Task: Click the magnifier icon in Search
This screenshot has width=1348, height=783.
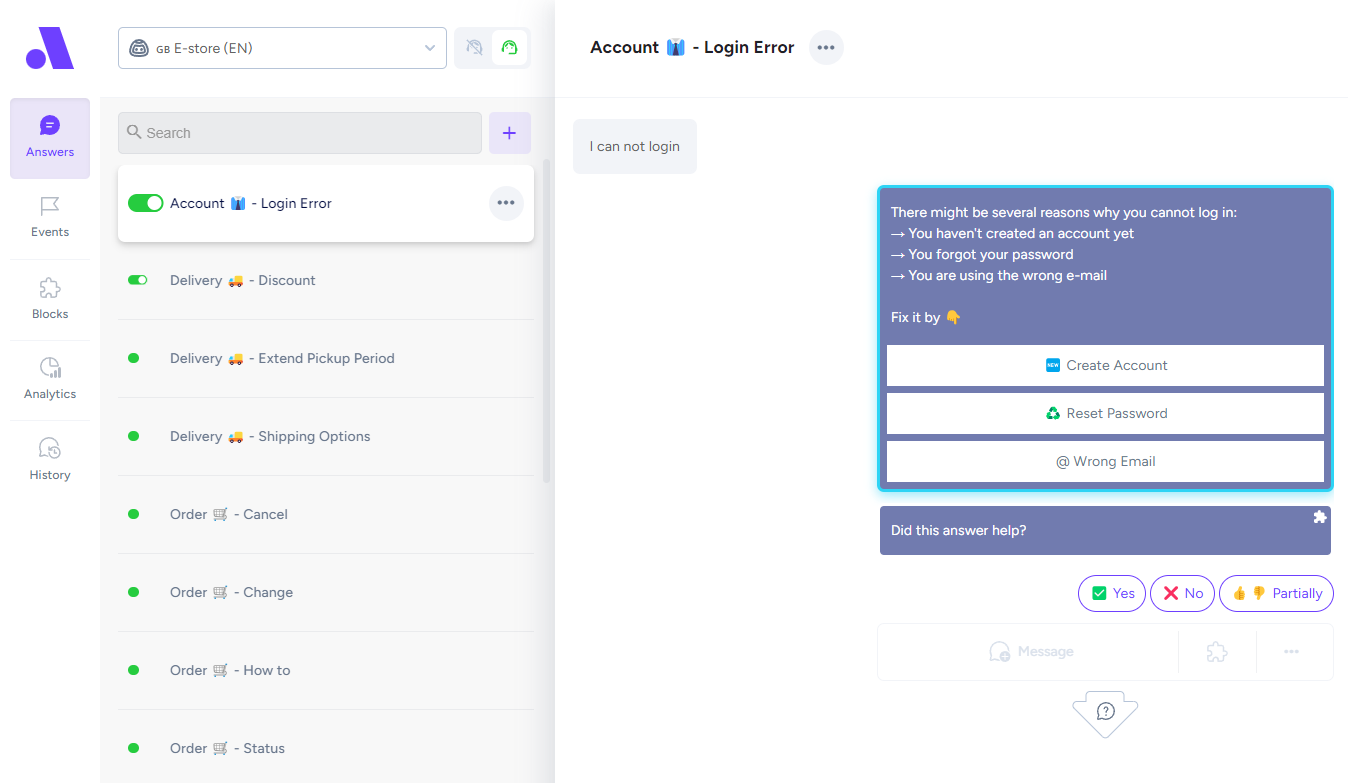Action: (x=134, y=132)
